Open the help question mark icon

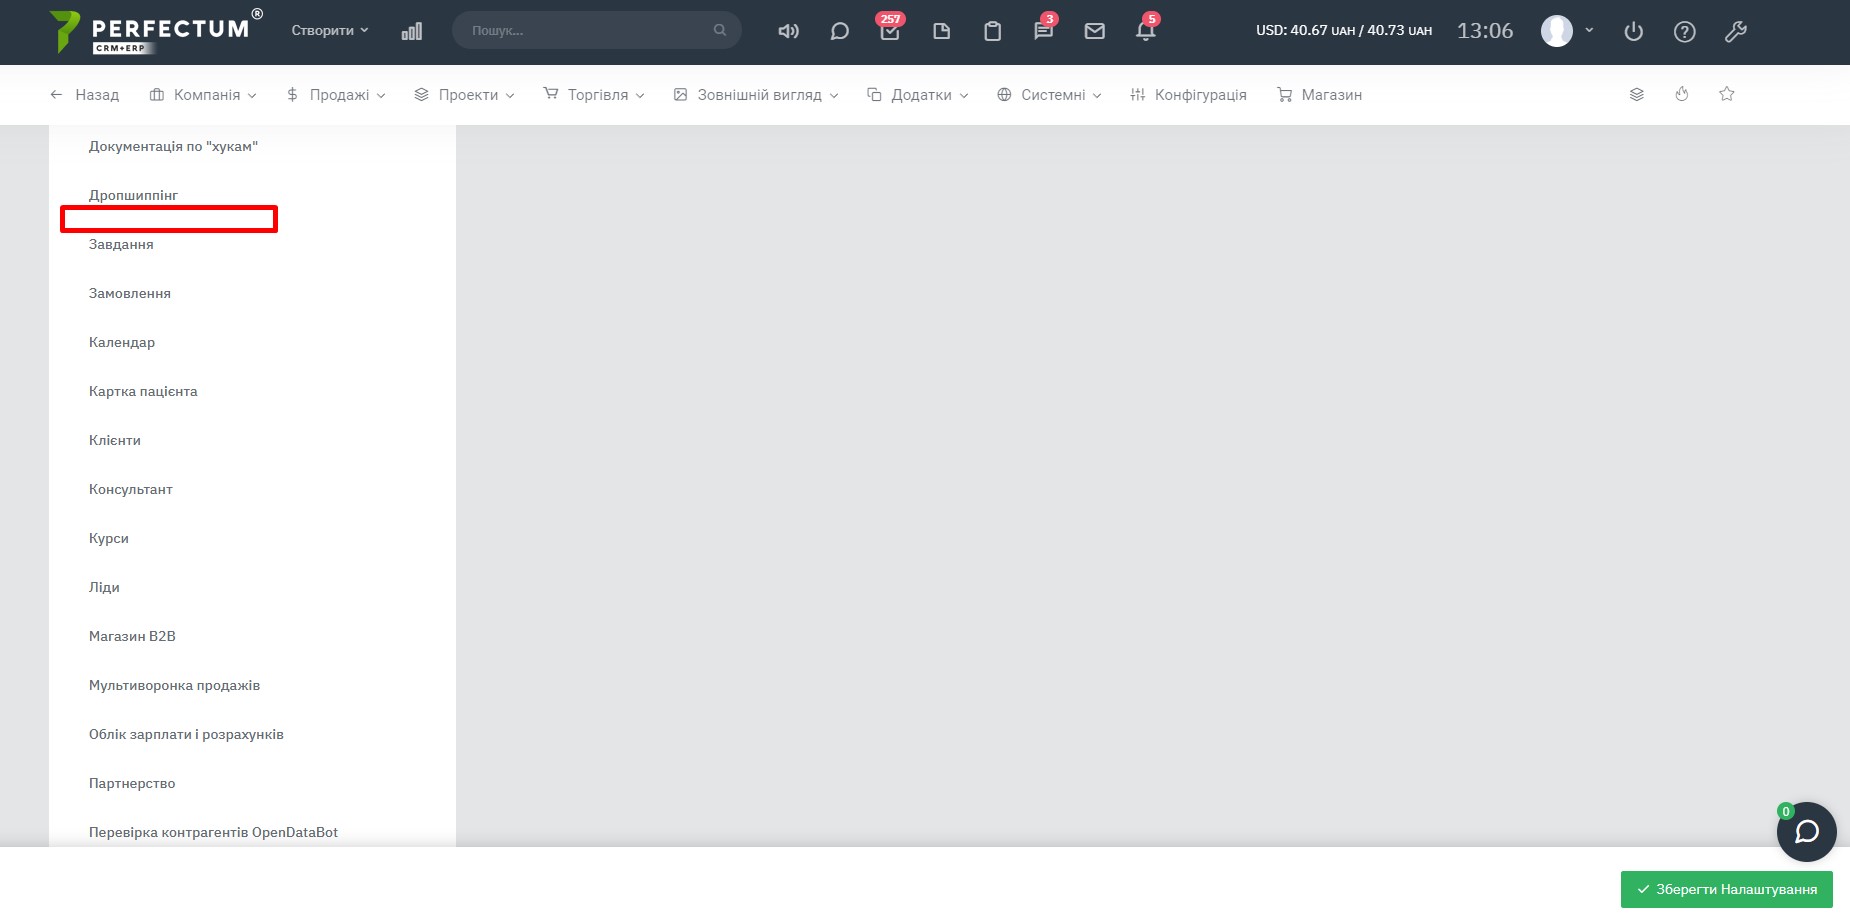[1684, 31]
